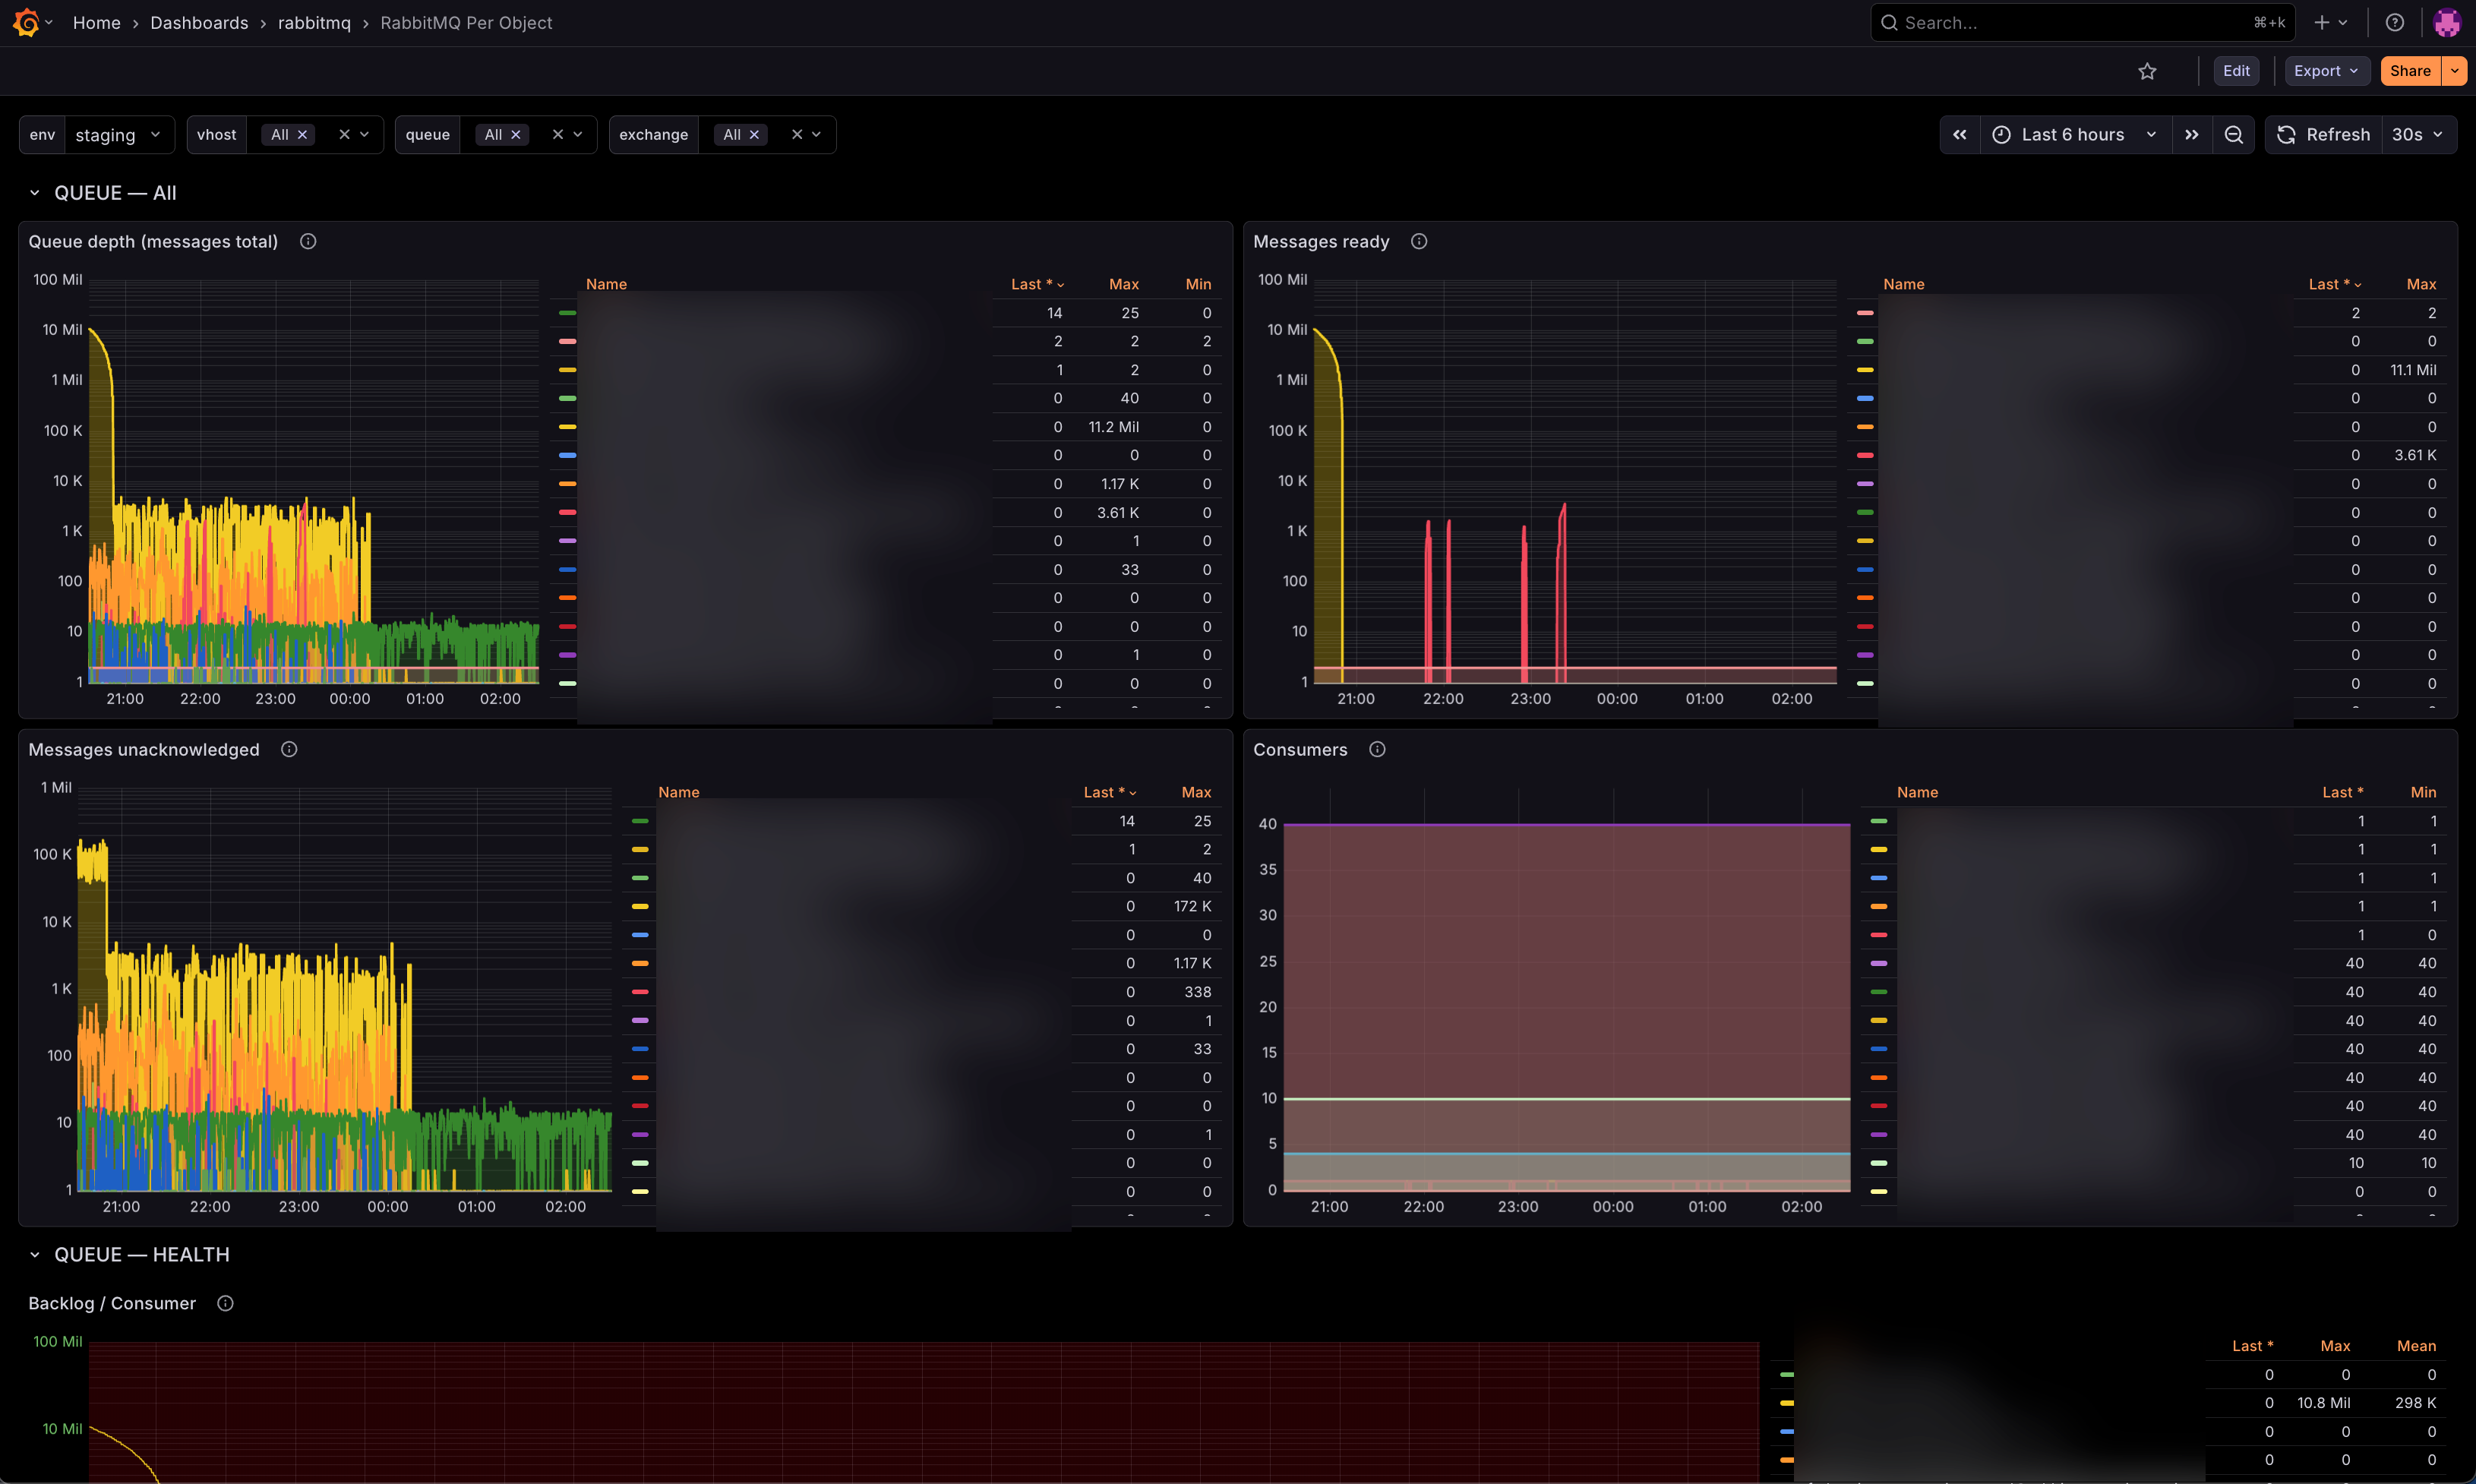Viewport: 2476px width, 1484px height.
Task: Remove the All chip from vhost filter
Action: pos(302,135)
